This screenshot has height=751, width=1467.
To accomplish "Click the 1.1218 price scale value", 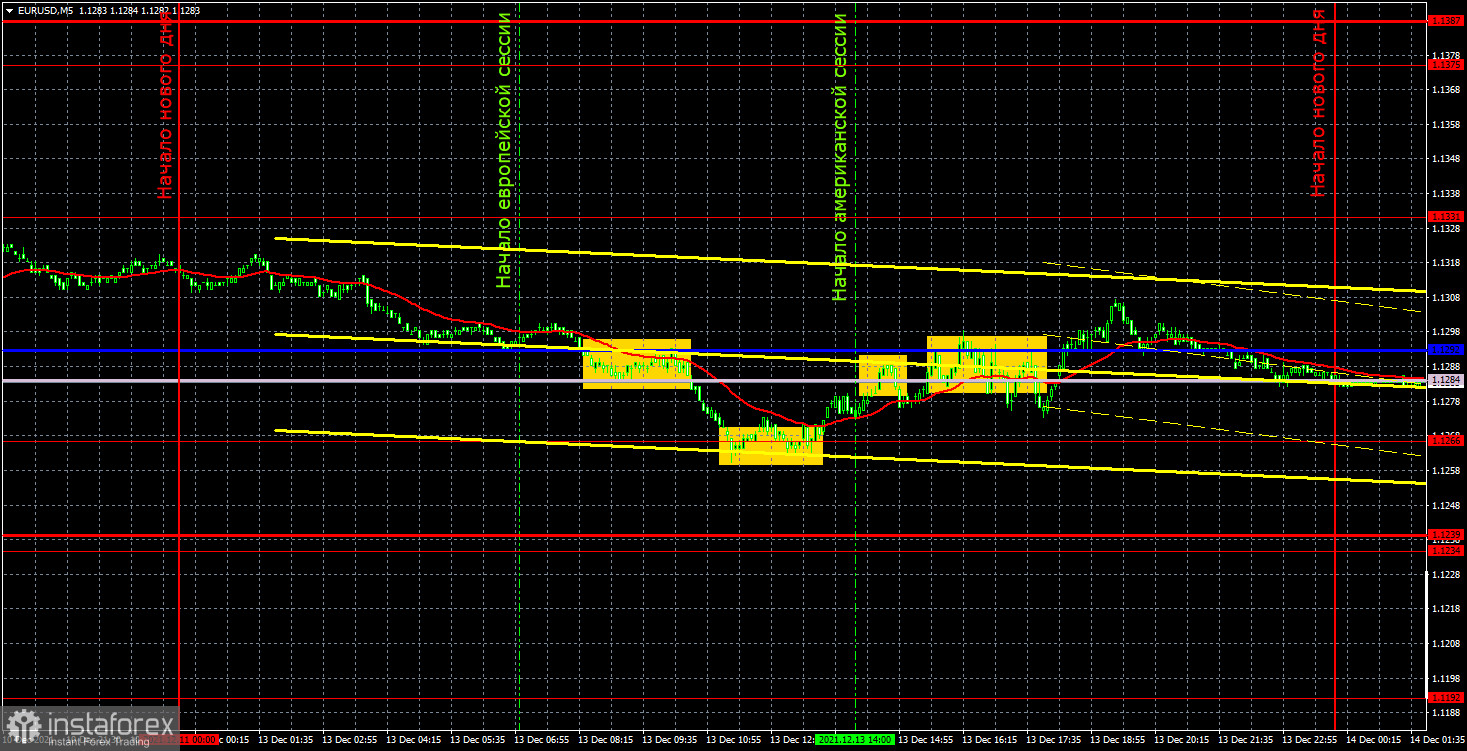I will (x=1446, y=609).
